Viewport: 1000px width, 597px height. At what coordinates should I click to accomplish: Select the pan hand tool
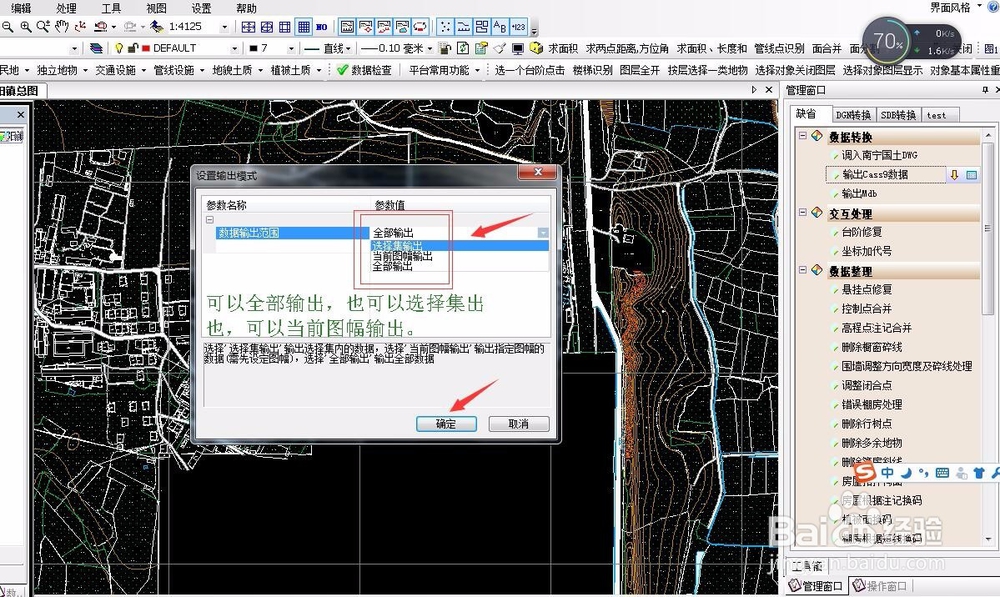point(61,27)
